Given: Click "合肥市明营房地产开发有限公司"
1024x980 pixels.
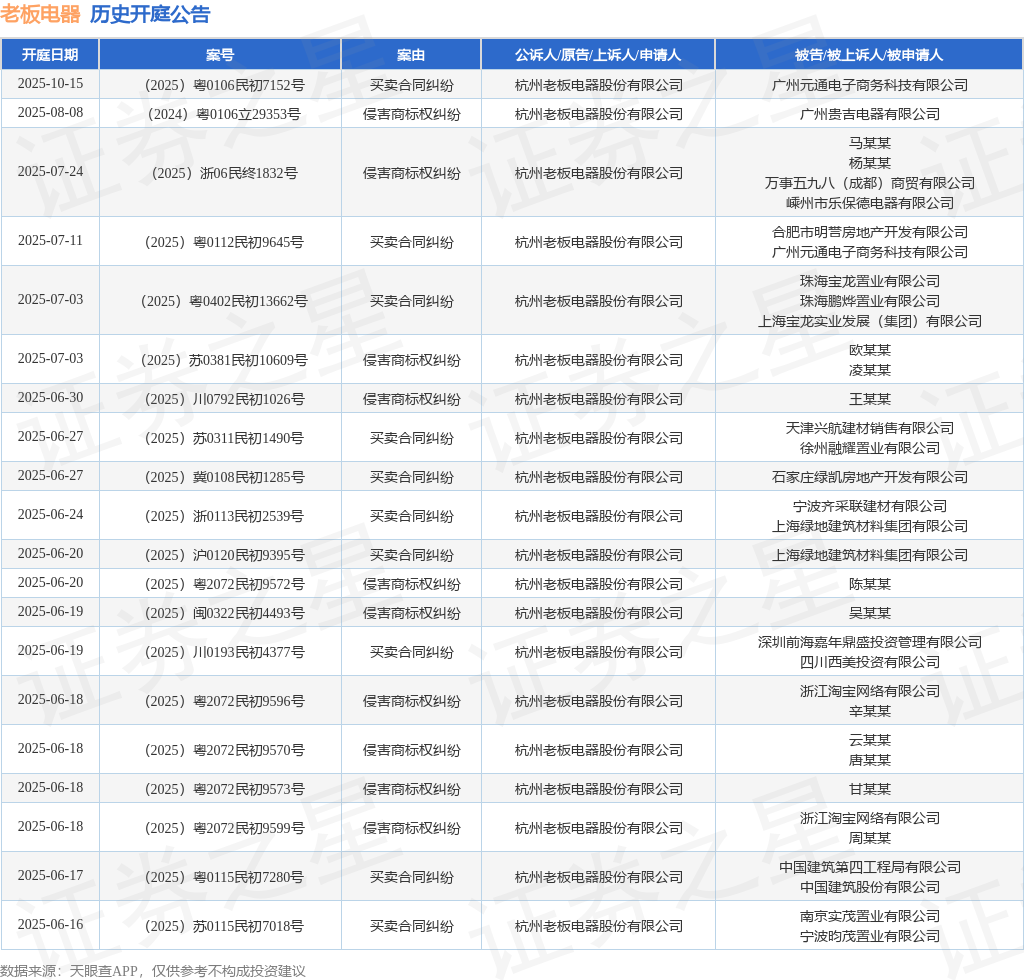Looking at the screenshot, I should (x=870, y=232).
